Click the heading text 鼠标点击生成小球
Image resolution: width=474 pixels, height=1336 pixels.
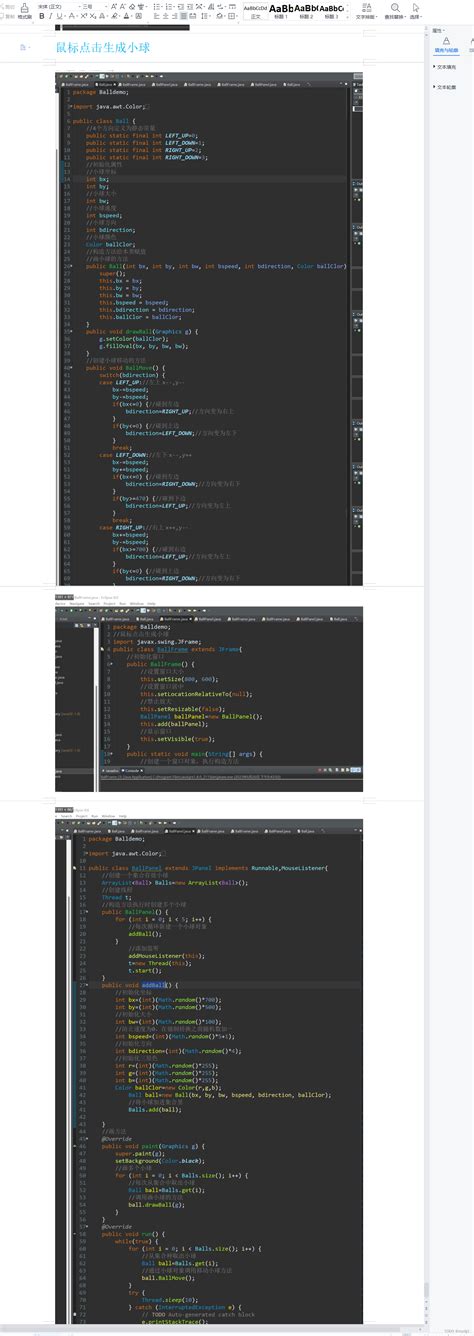tap(96, 48)
